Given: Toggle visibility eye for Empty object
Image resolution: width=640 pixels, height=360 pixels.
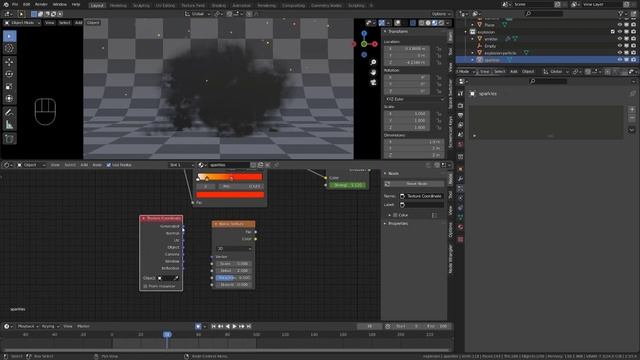Looking at the screenshot, I should pos(620,46).
